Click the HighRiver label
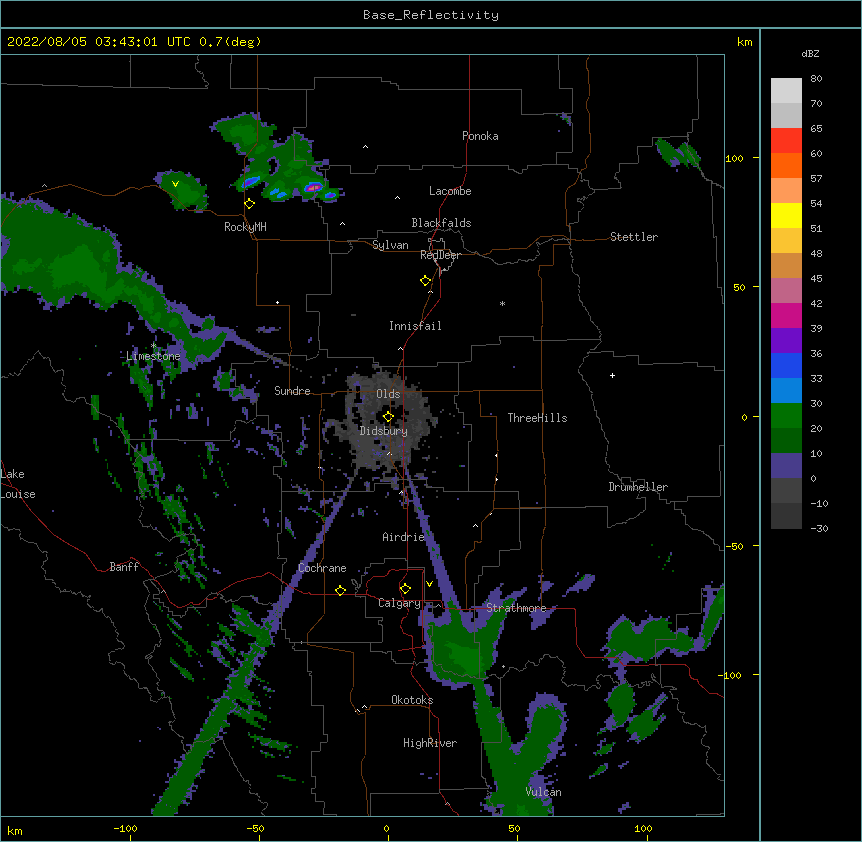This screenshot has height=842, width=862. [430, 743]
